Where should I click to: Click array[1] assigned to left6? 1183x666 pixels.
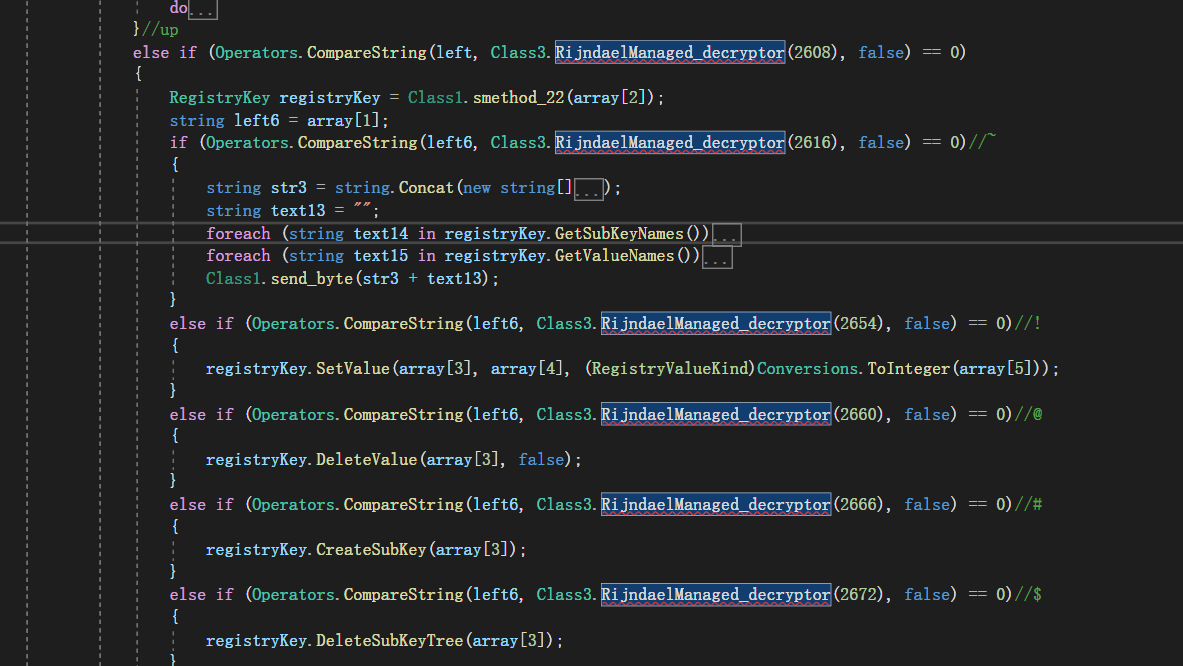343,121
